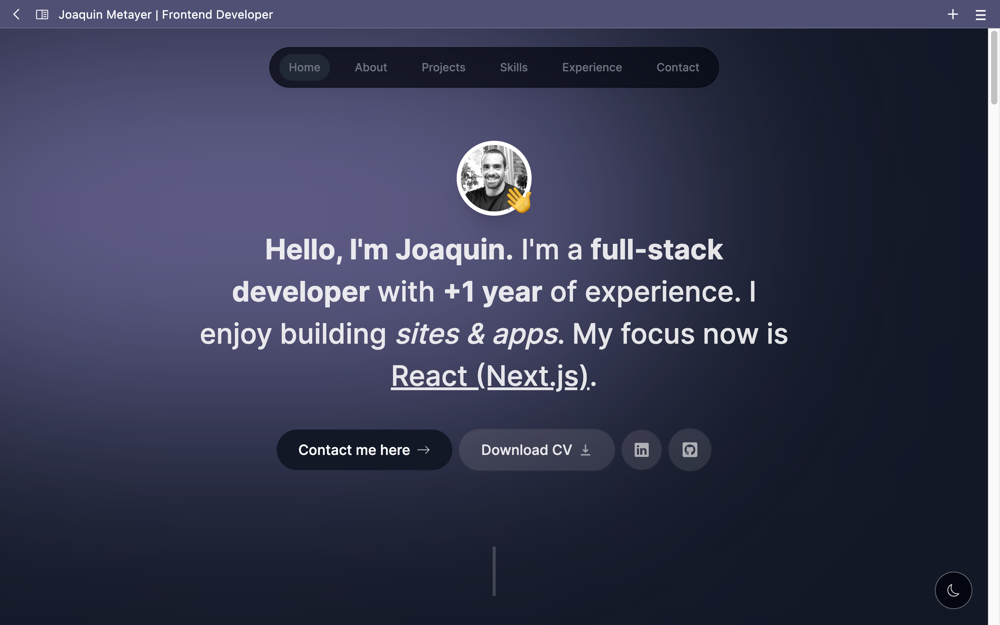This screenshot has height=625, width=1000.
Task: Follow the React (Next.js) link
Action: [489, 376]
